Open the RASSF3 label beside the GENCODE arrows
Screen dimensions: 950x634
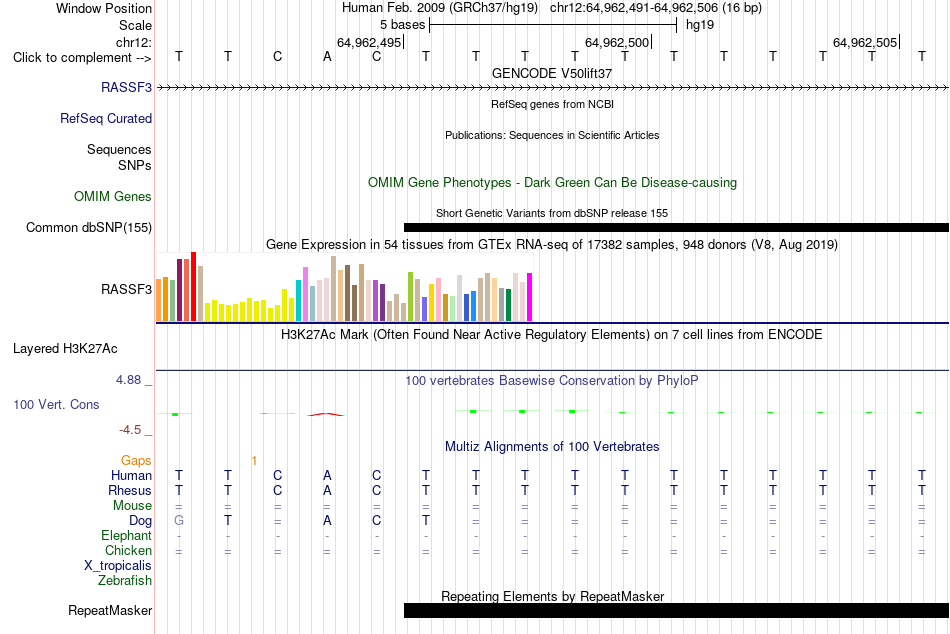click(x=126, y=87)
